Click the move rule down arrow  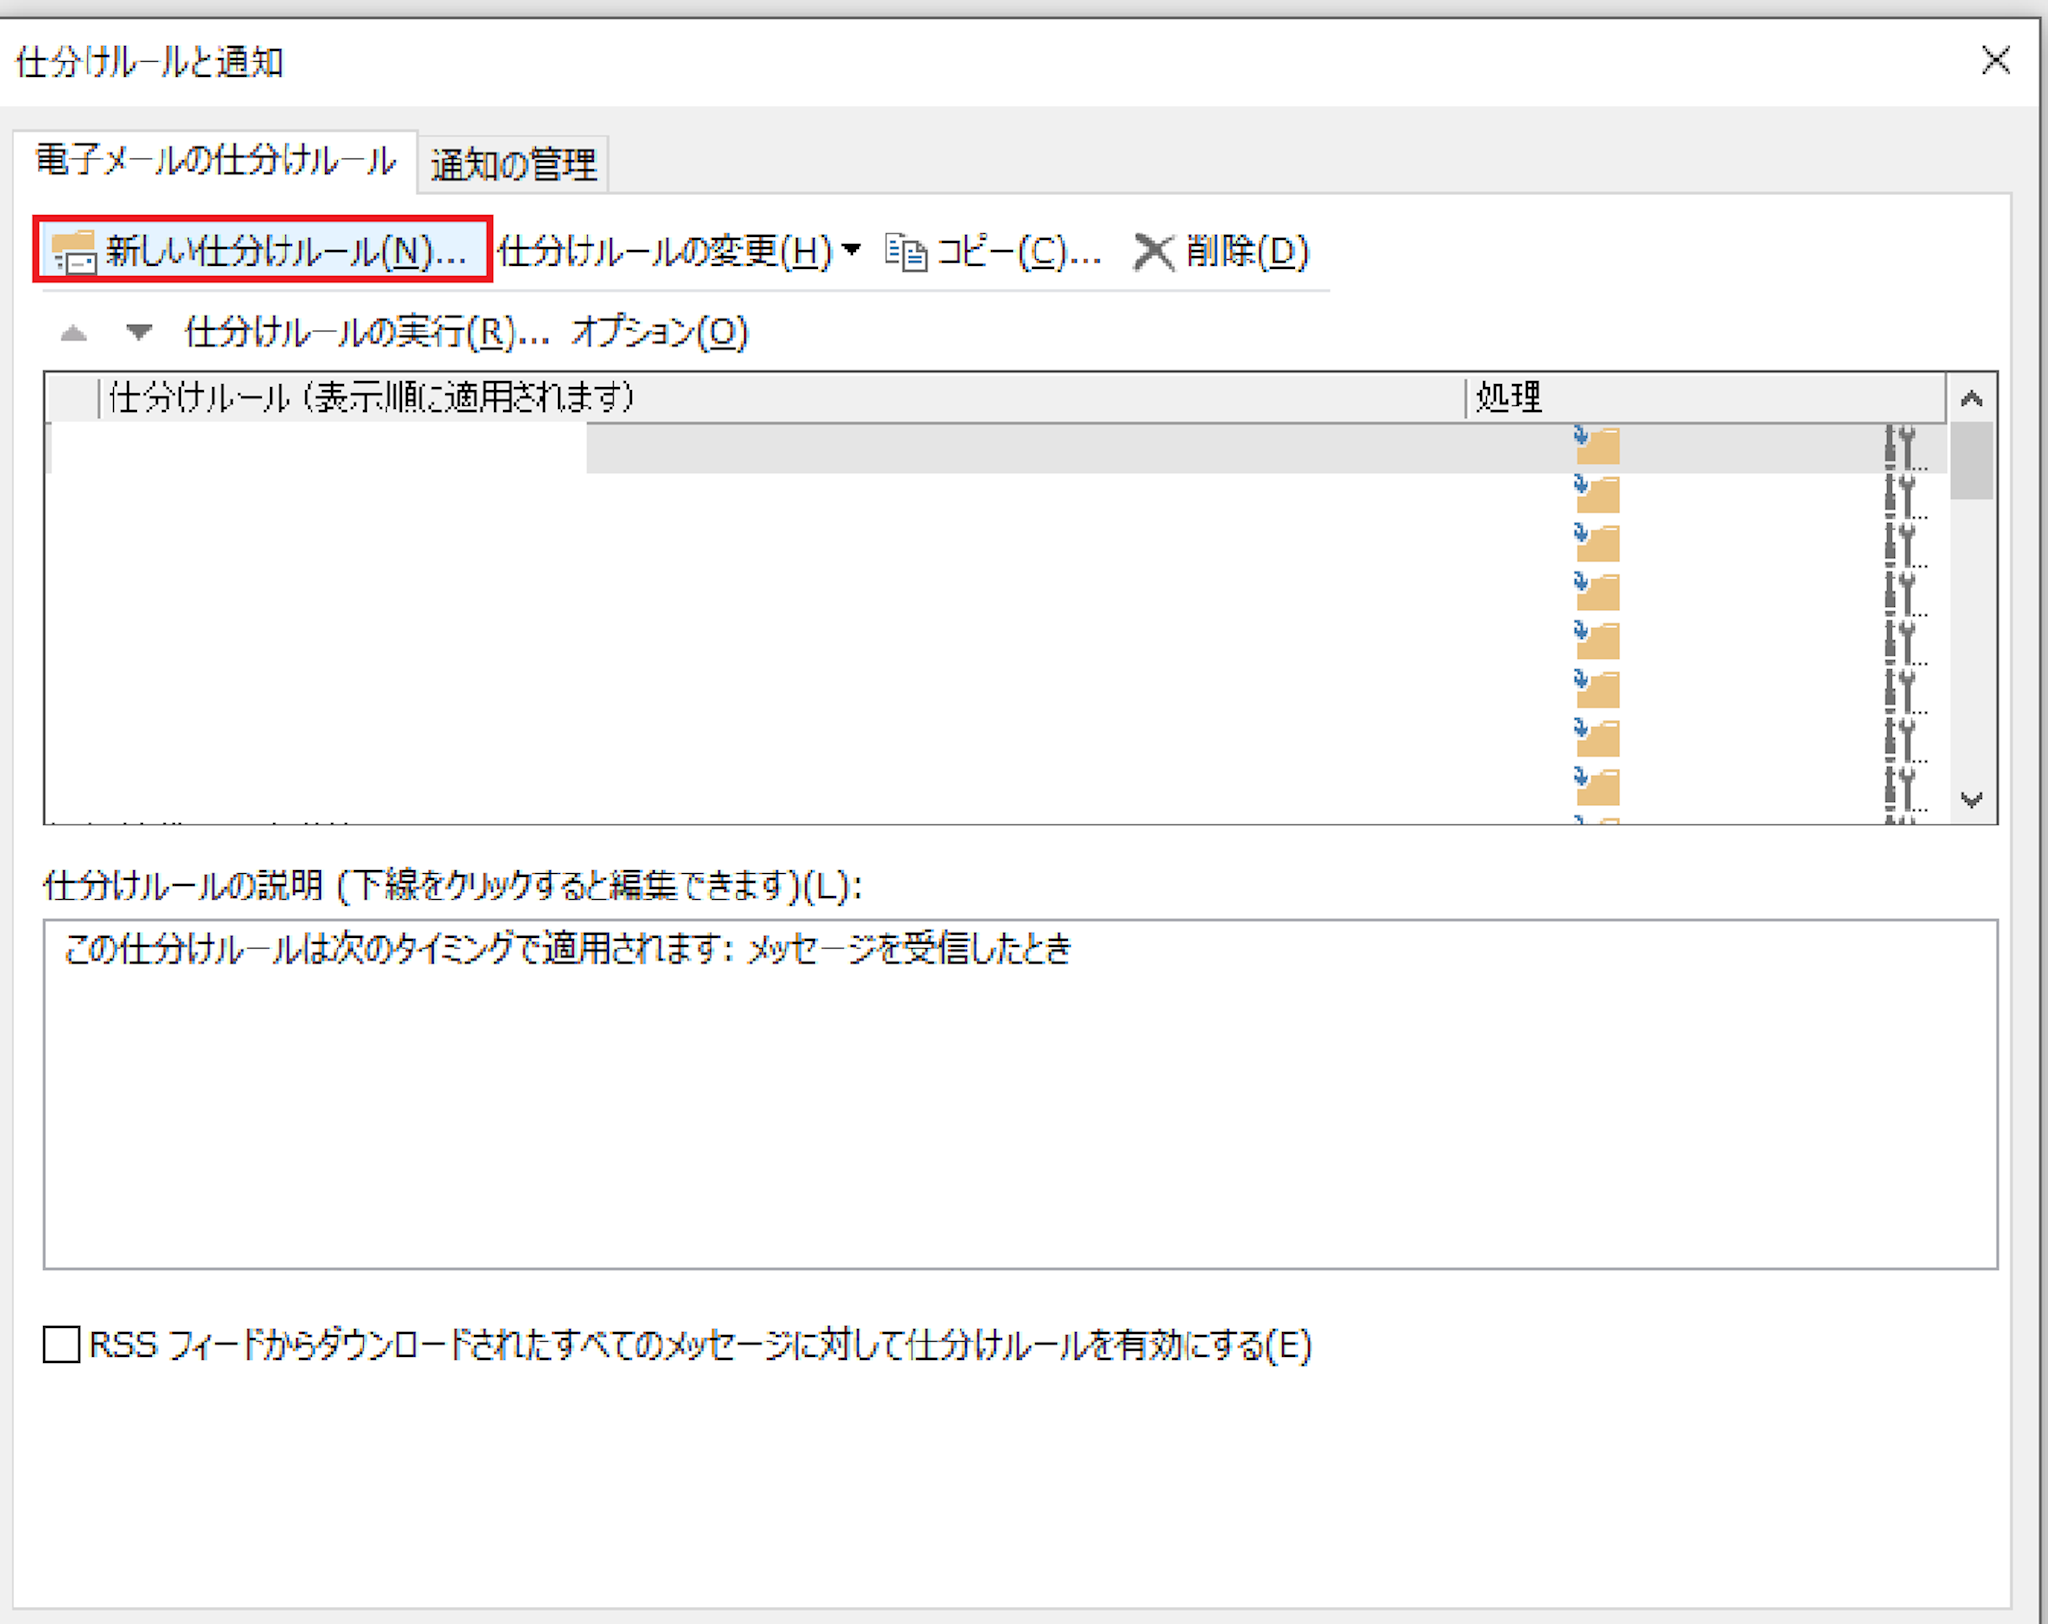[x=139, y=331]
